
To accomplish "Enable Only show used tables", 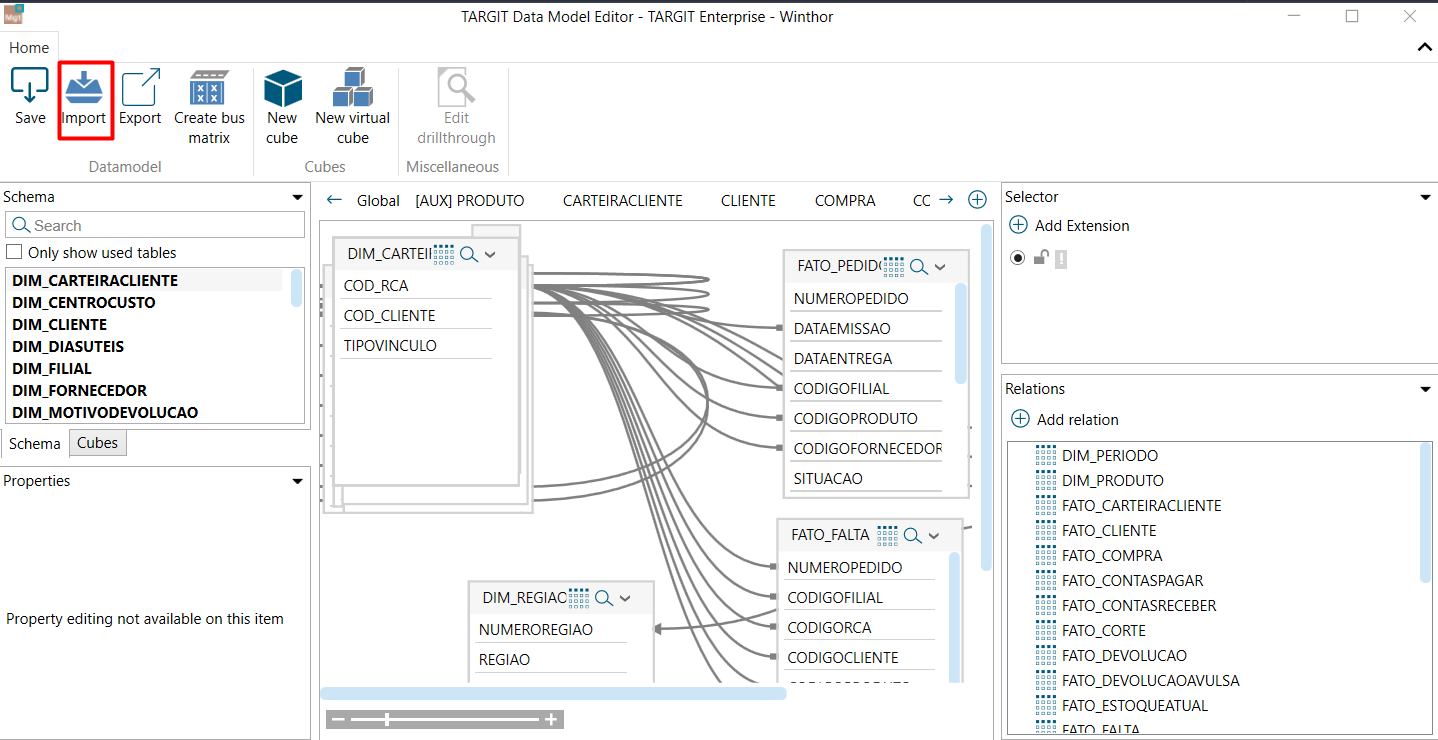I will tap(14, 253).
